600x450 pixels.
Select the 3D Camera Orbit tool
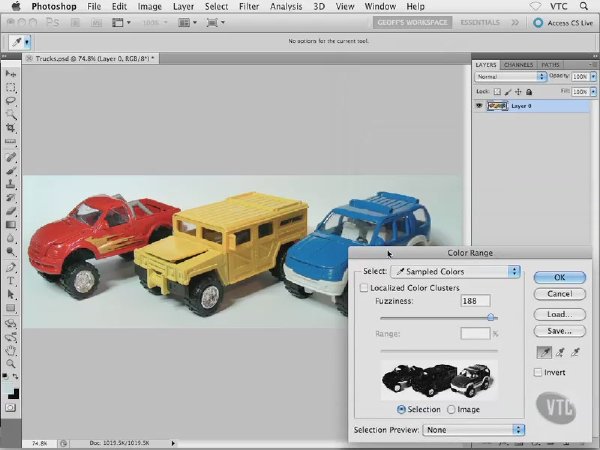[11, 337]
